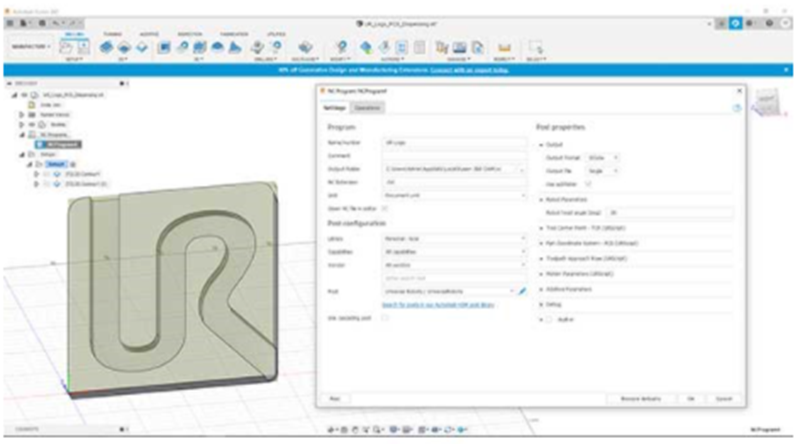
Task: Open the ADDITIVE ribbon tab
Action: 149,34
